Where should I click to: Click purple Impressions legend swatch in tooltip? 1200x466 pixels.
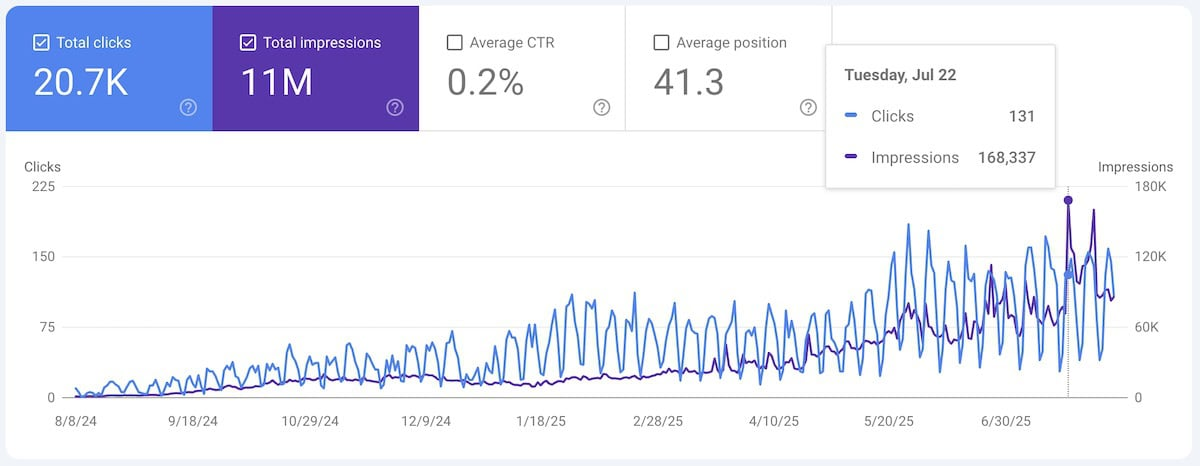tap(851, 157)
